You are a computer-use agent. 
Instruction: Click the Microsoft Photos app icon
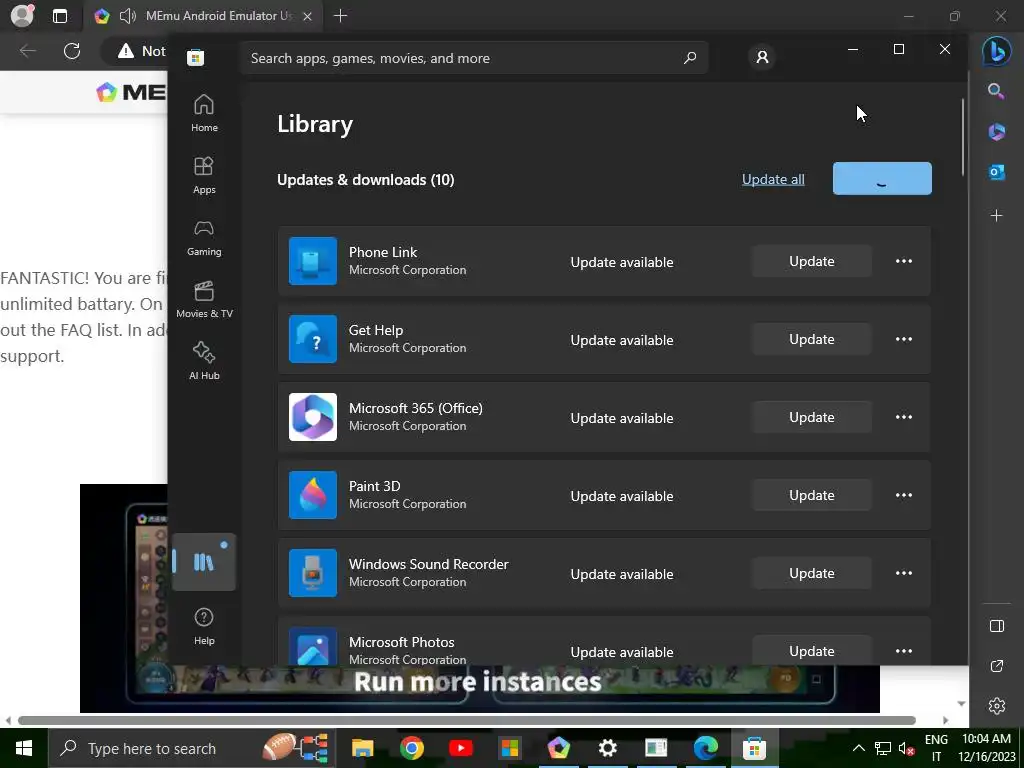(313, 647)
